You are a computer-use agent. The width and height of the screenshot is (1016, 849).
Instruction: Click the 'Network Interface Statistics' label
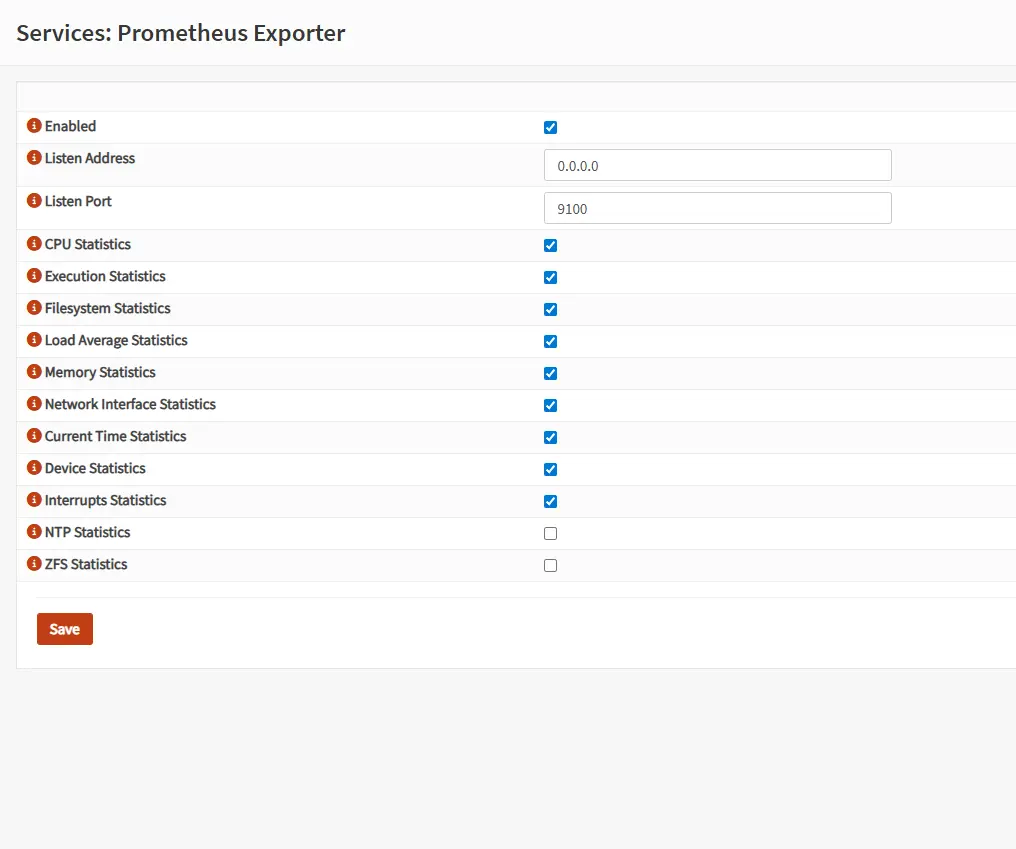pos(130,404)
